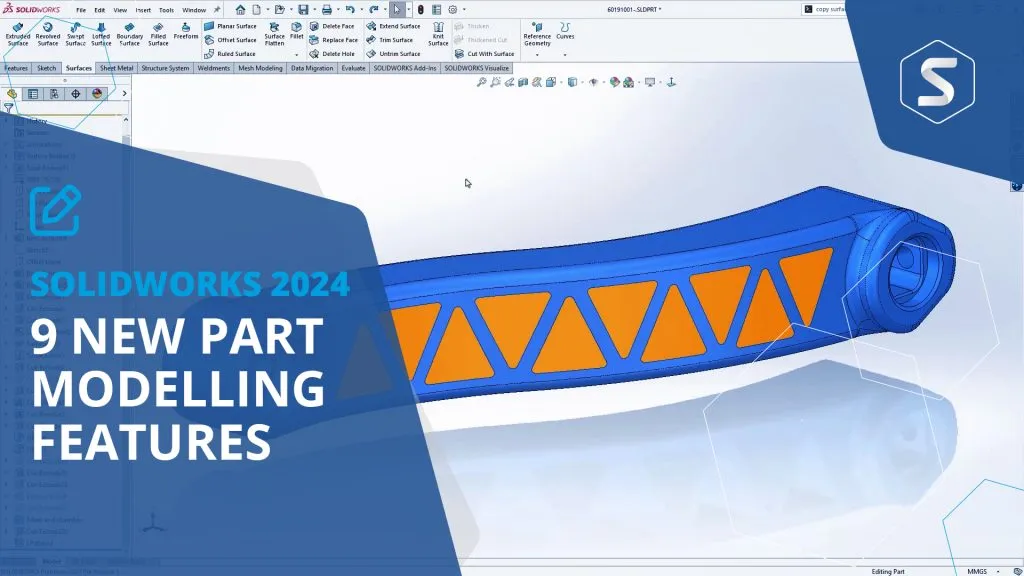This screenshot has width=1024, height=576.
Task: Switch to the Sheet Metal tab
Action: click(116, 68)
